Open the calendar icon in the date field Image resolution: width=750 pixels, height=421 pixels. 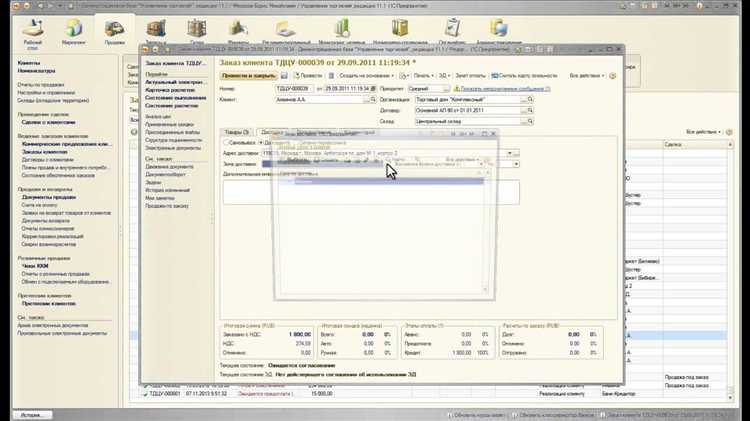tap(373, 89)
